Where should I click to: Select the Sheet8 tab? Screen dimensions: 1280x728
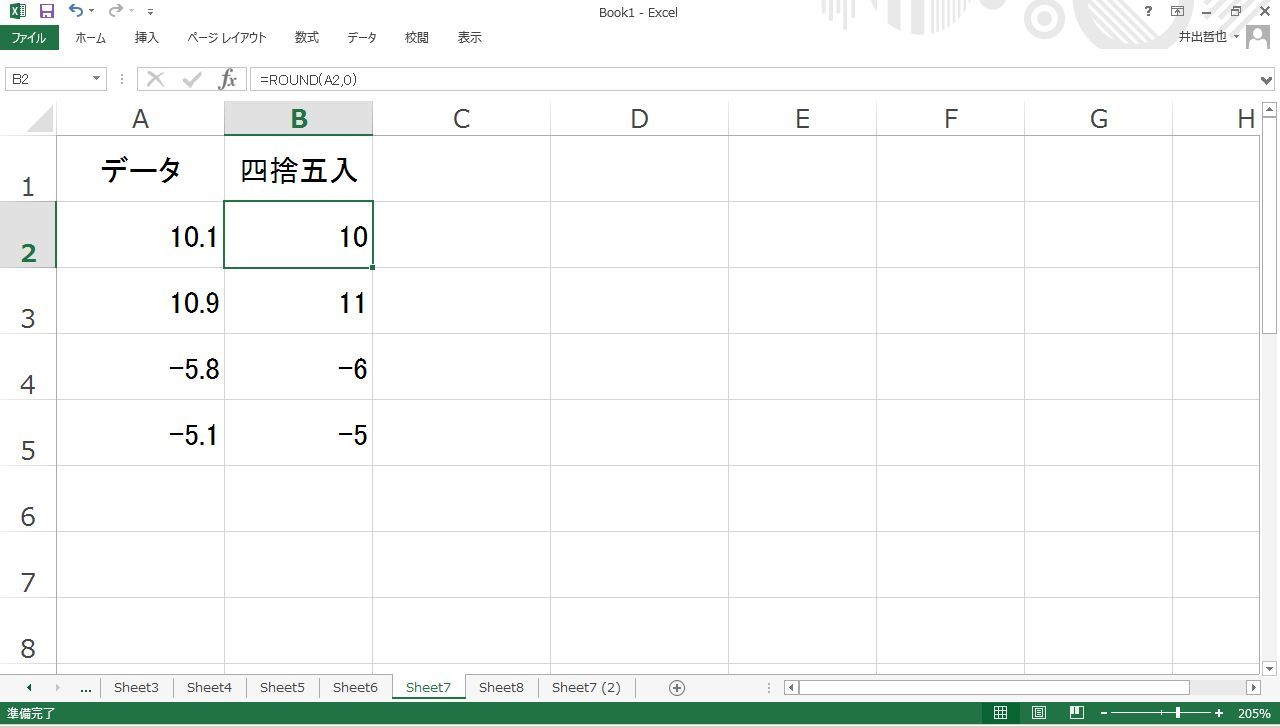501,687
